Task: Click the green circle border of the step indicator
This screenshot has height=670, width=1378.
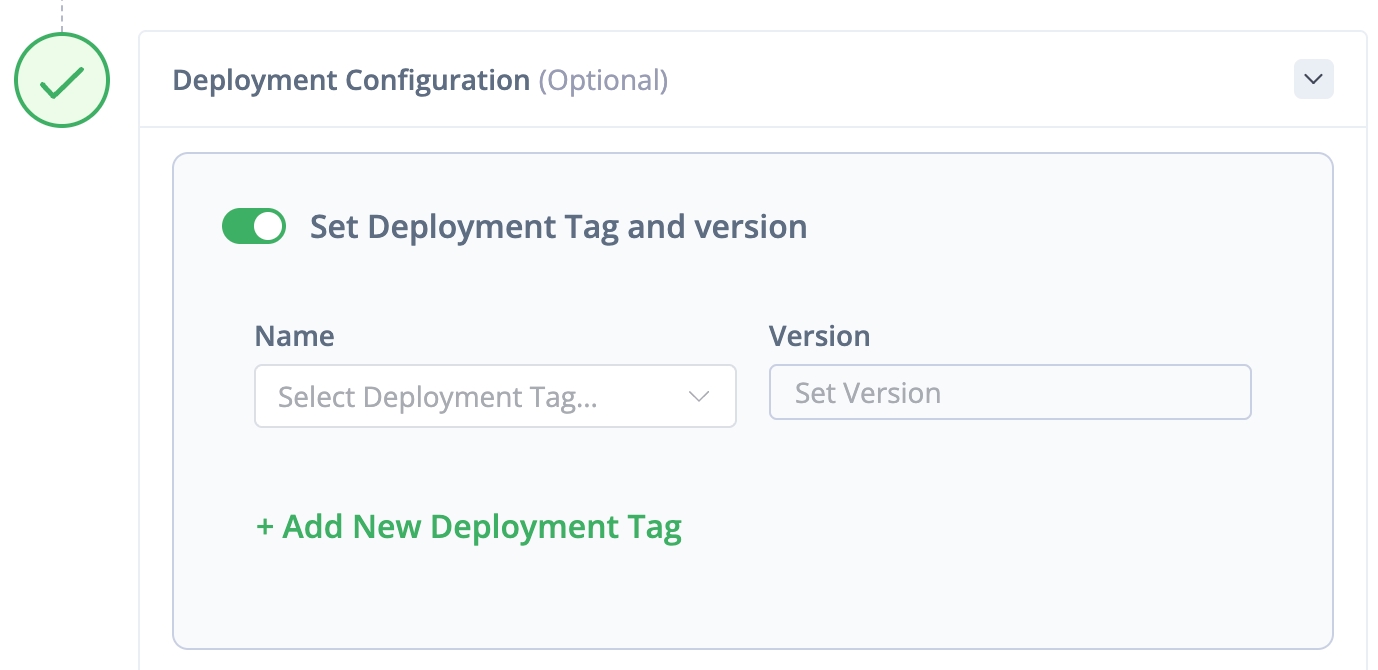Action: [17, 81]
